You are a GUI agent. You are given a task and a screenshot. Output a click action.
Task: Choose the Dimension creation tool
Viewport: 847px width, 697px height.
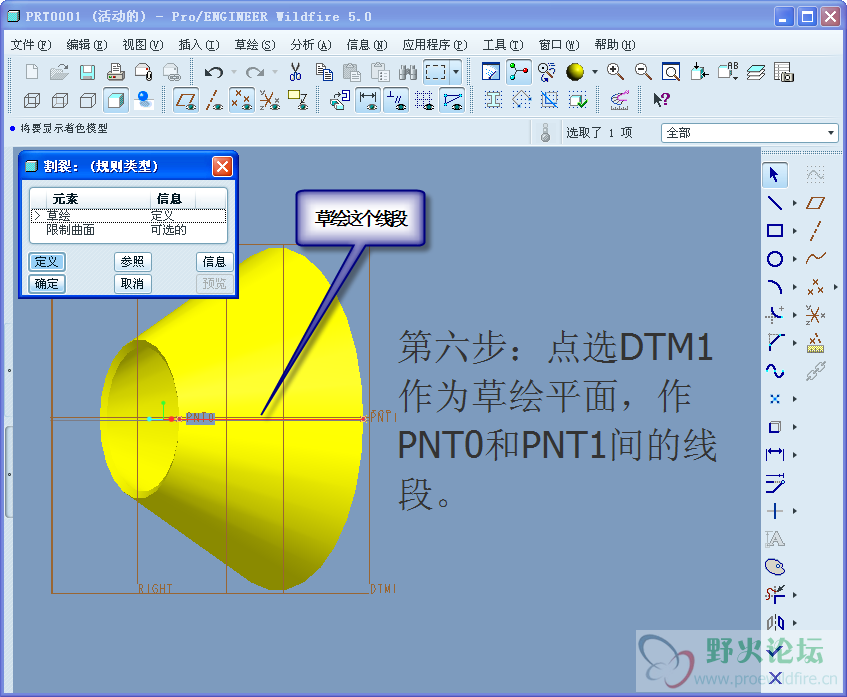click(x=775, y=455)
